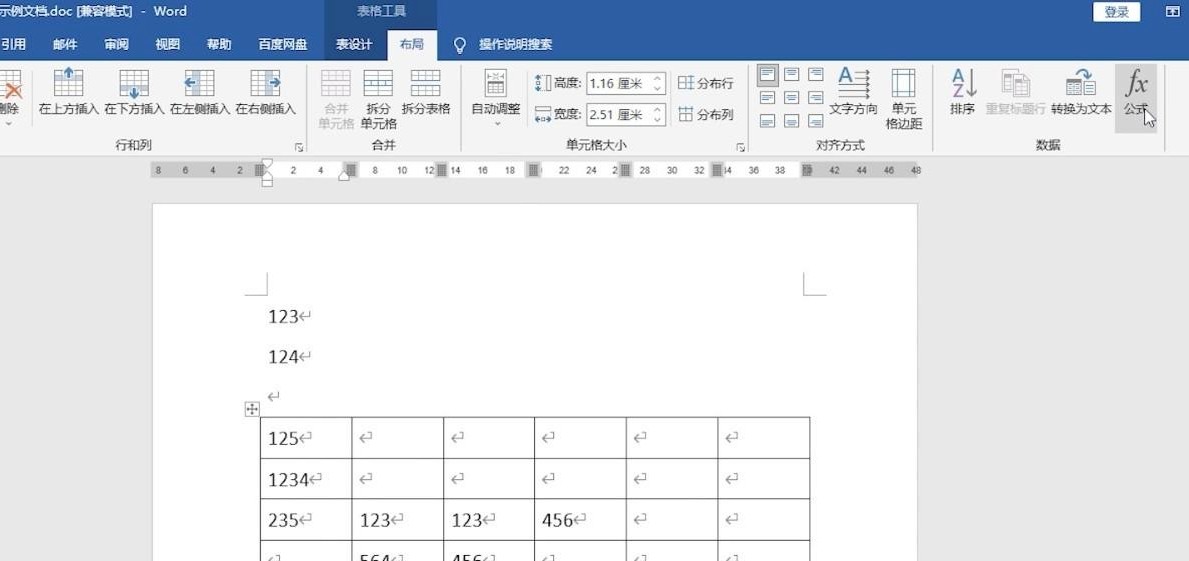Viewport: 1189px width, 561px height.
Task: Click 分布行 (Distribute Rows) button
Action: click(x=706, y=84)
